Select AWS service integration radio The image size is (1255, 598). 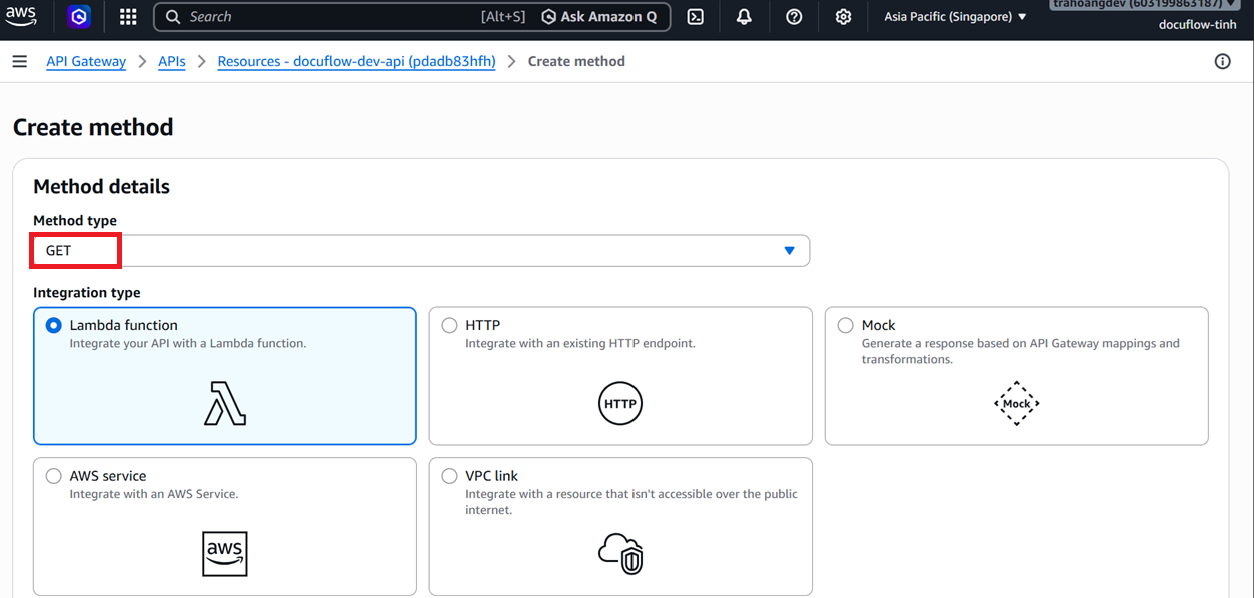(x=54, y=476)
